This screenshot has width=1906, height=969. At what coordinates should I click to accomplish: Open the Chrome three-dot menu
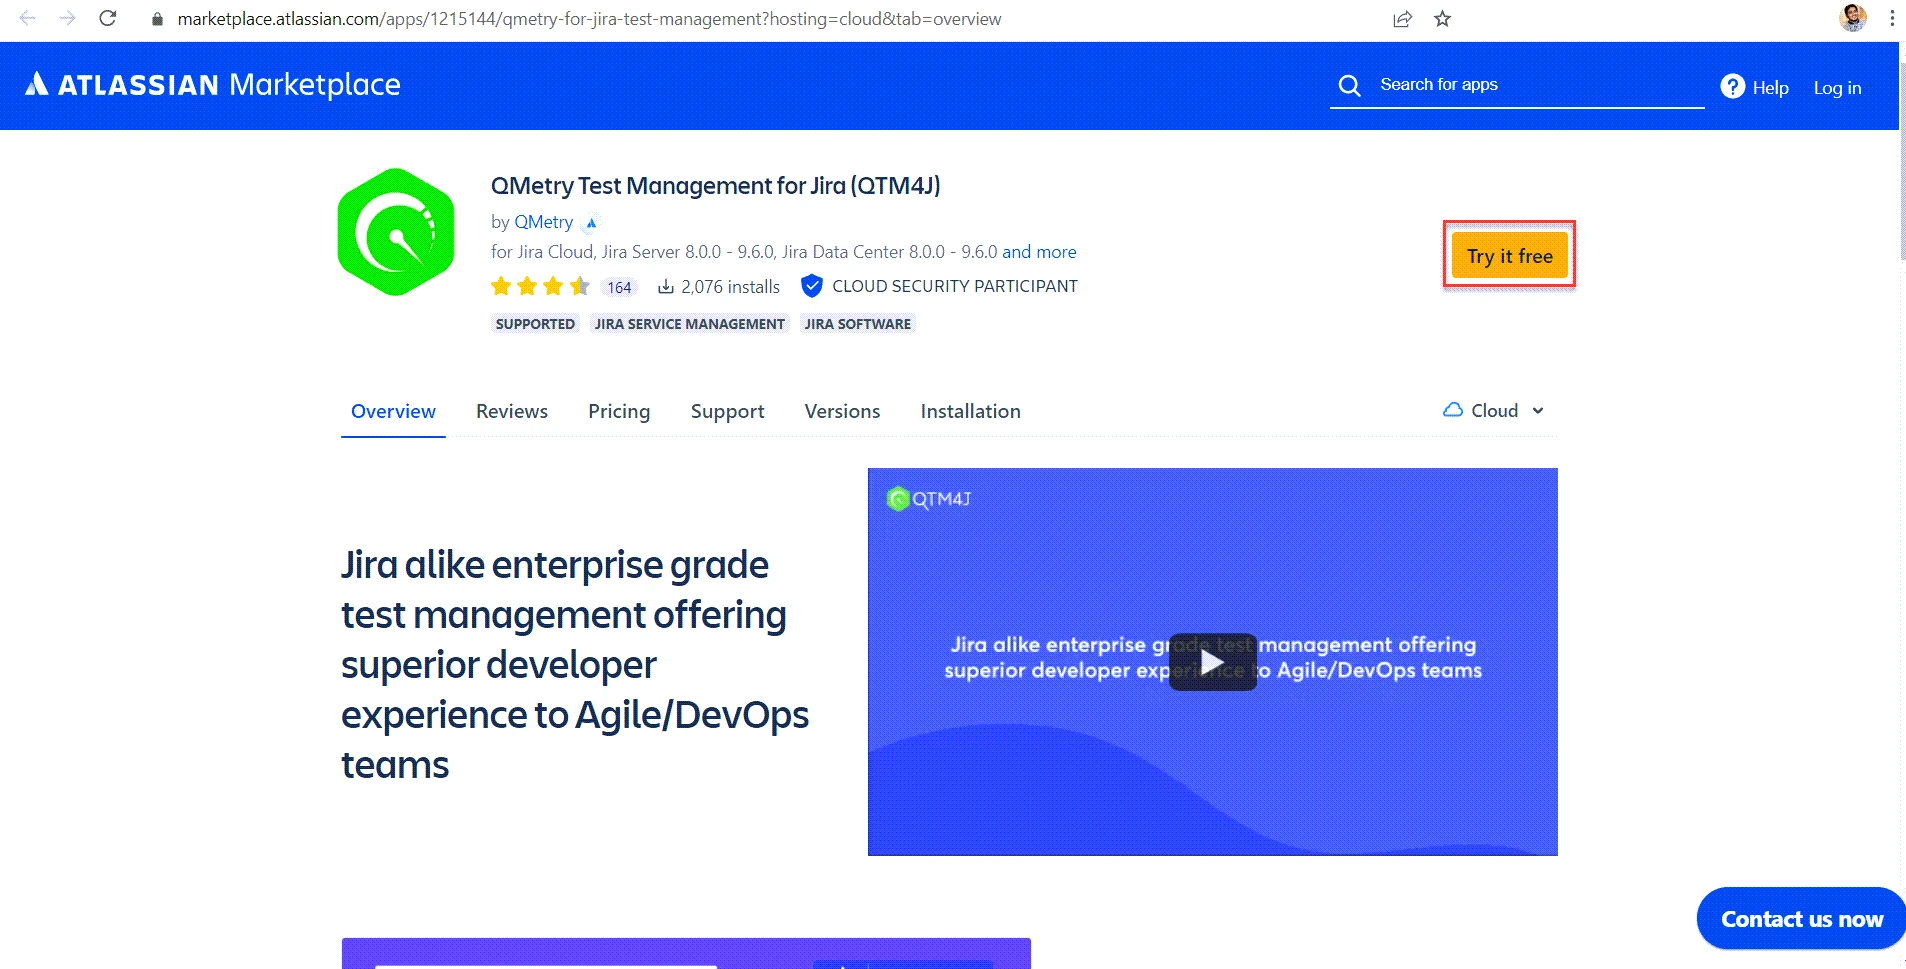(1892, 18)
